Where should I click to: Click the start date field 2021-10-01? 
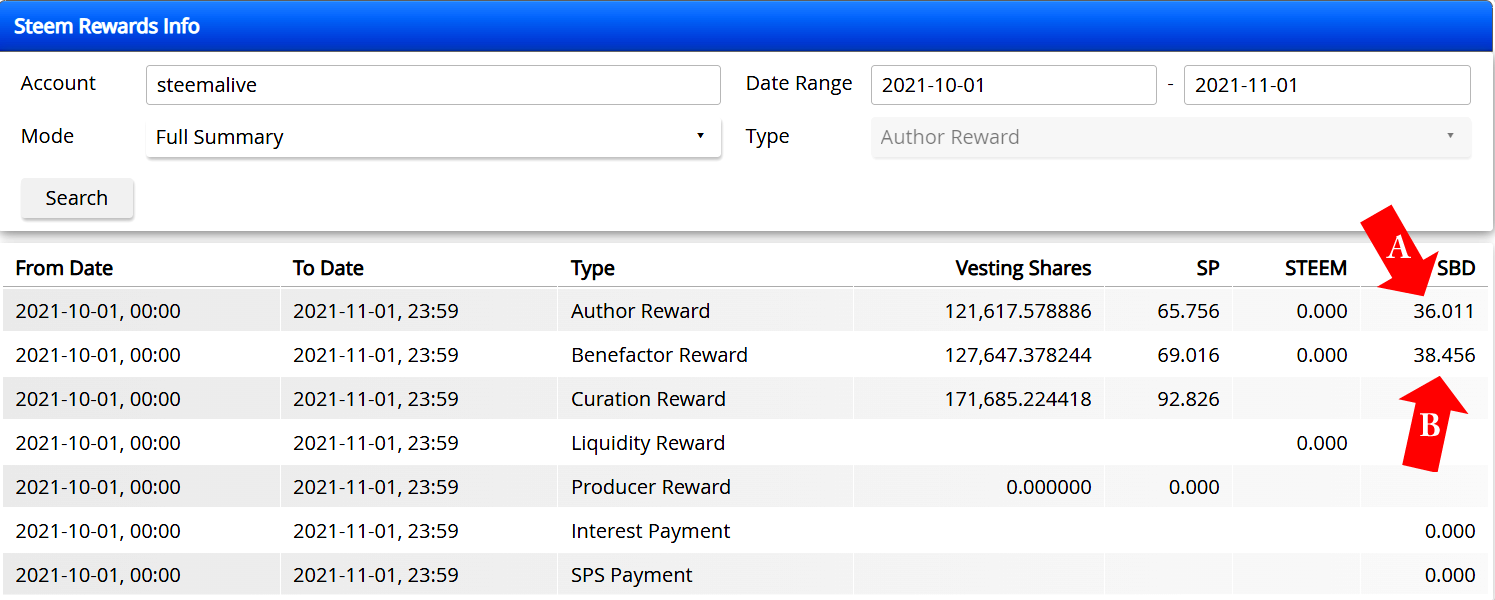[1014, 85]
